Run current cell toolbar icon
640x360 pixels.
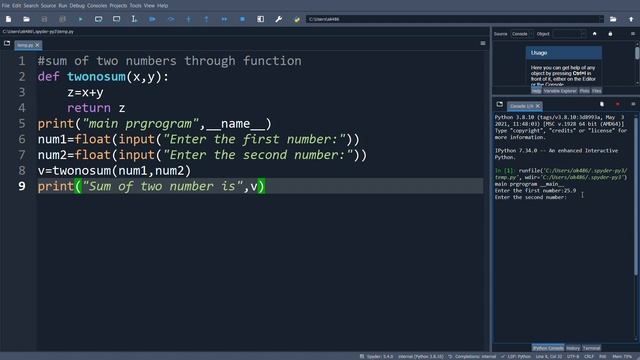coord(98,19)
